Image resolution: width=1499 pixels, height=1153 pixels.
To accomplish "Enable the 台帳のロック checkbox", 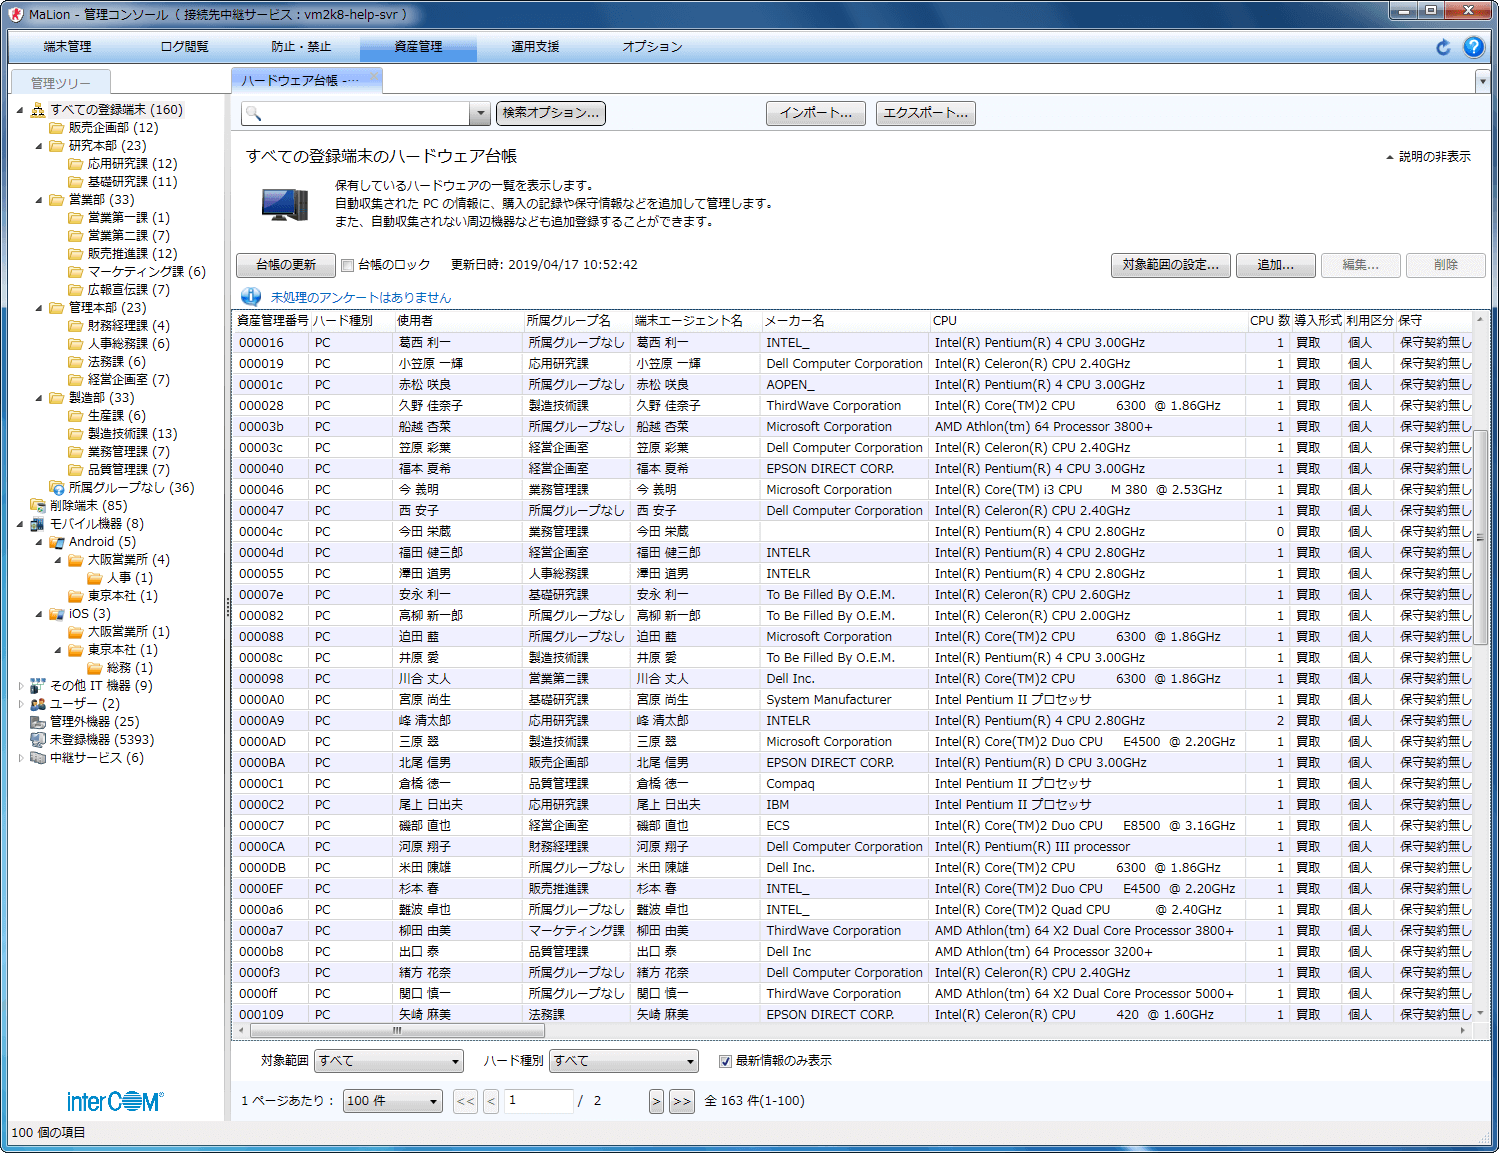I will pos(347,265).
